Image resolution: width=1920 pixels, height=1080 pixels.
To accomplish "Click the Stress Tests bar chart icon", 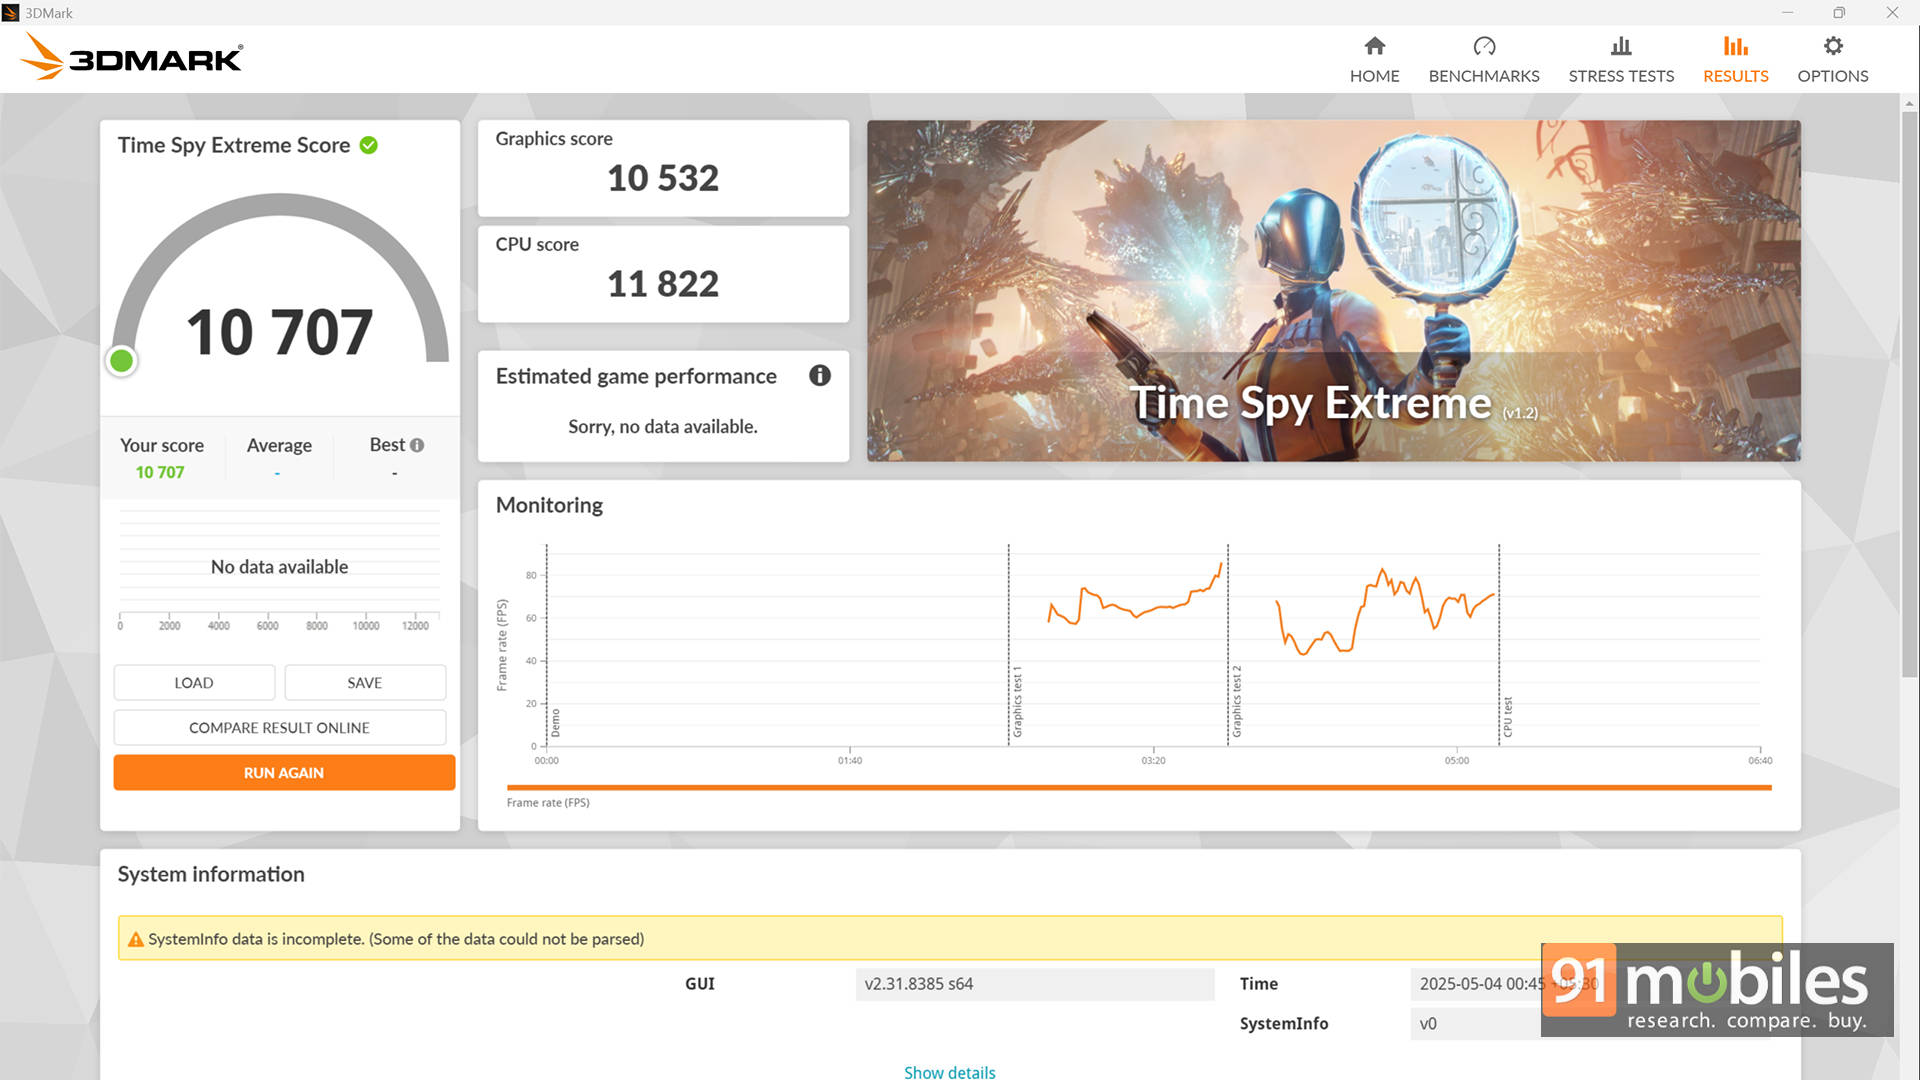I will (1621, 46).
